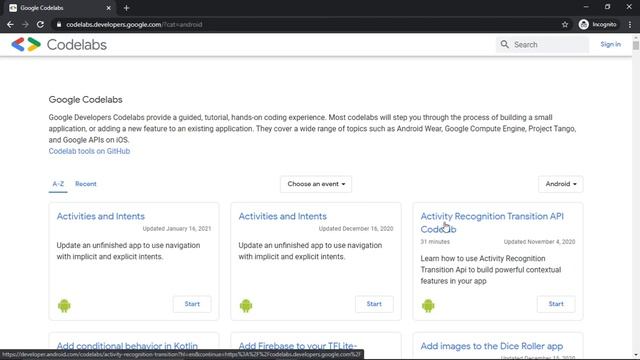The image size is (640, 360).
Task: Click the search magnifier icon
Action: point(505,44)
